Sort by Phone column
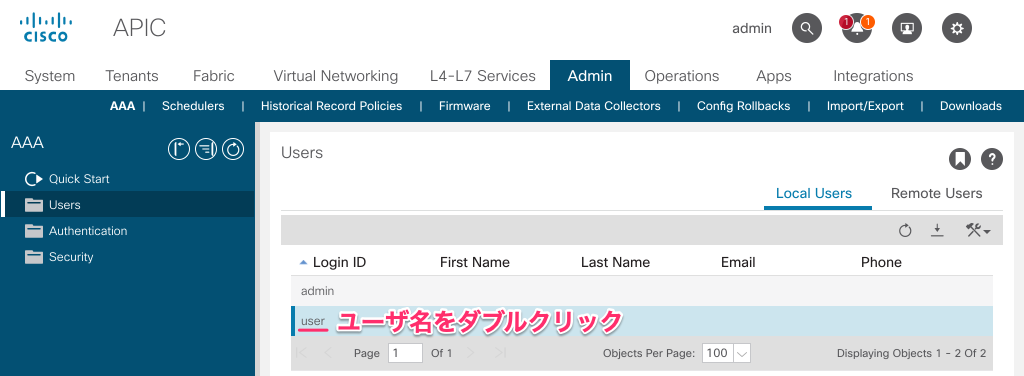1024x376 pixels. 881,262
